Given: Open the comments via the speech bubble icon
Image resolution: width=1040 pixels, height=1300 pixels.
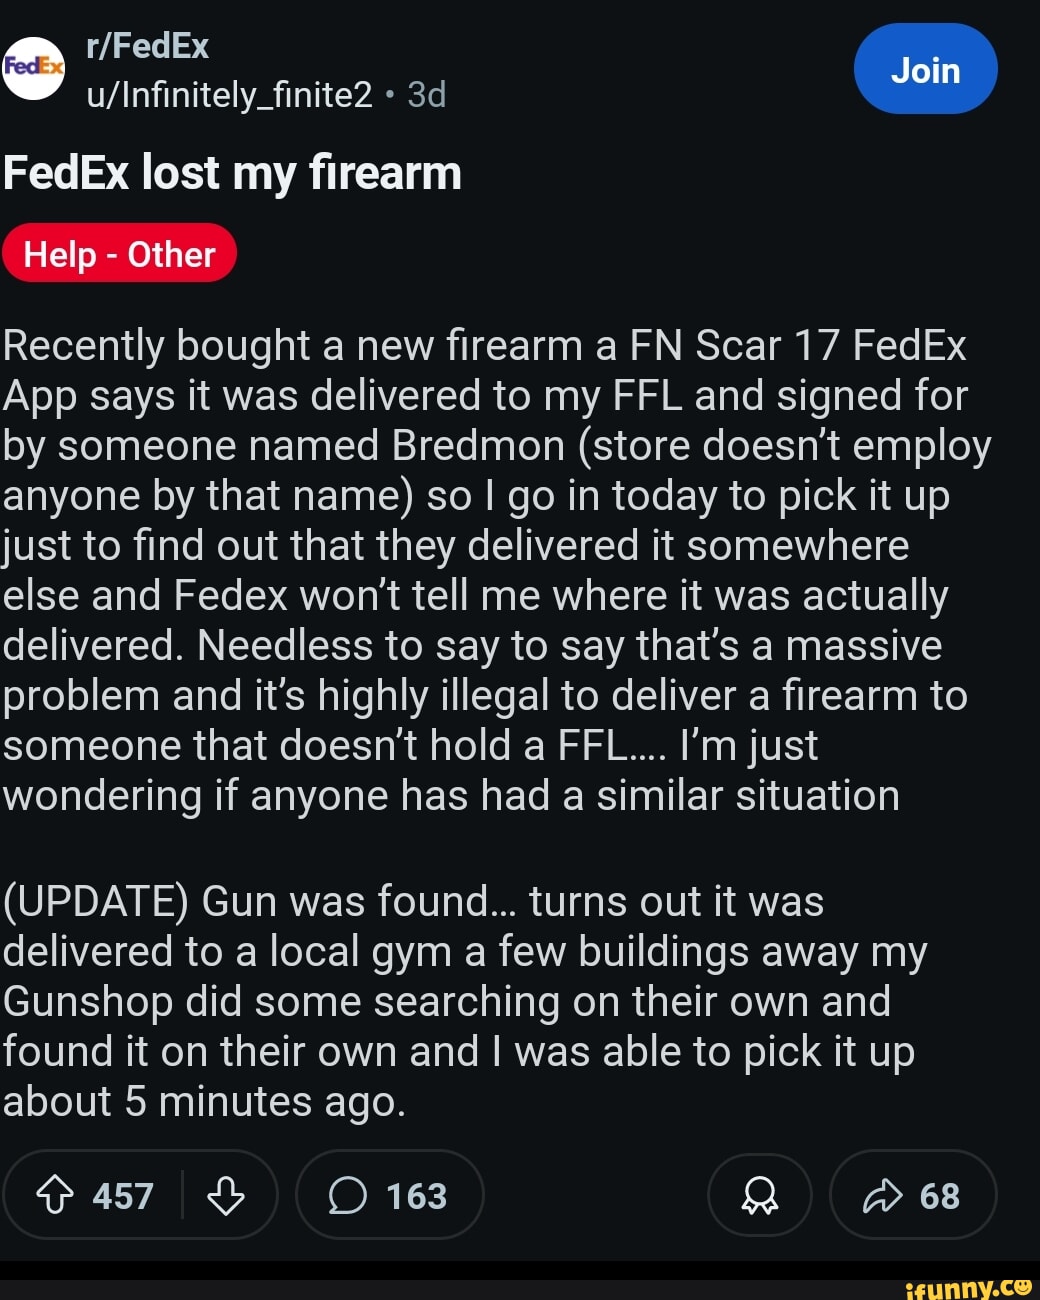Looking at the screenshot, I should [x=347, y=1195].
